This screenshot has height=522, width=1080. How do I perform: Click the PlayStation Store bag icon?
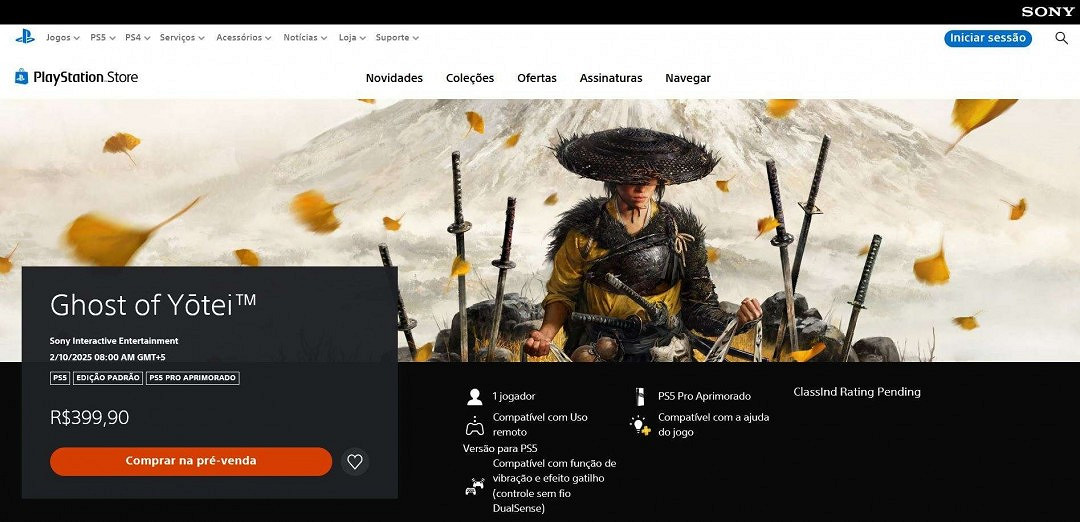(x=21, y=77)
